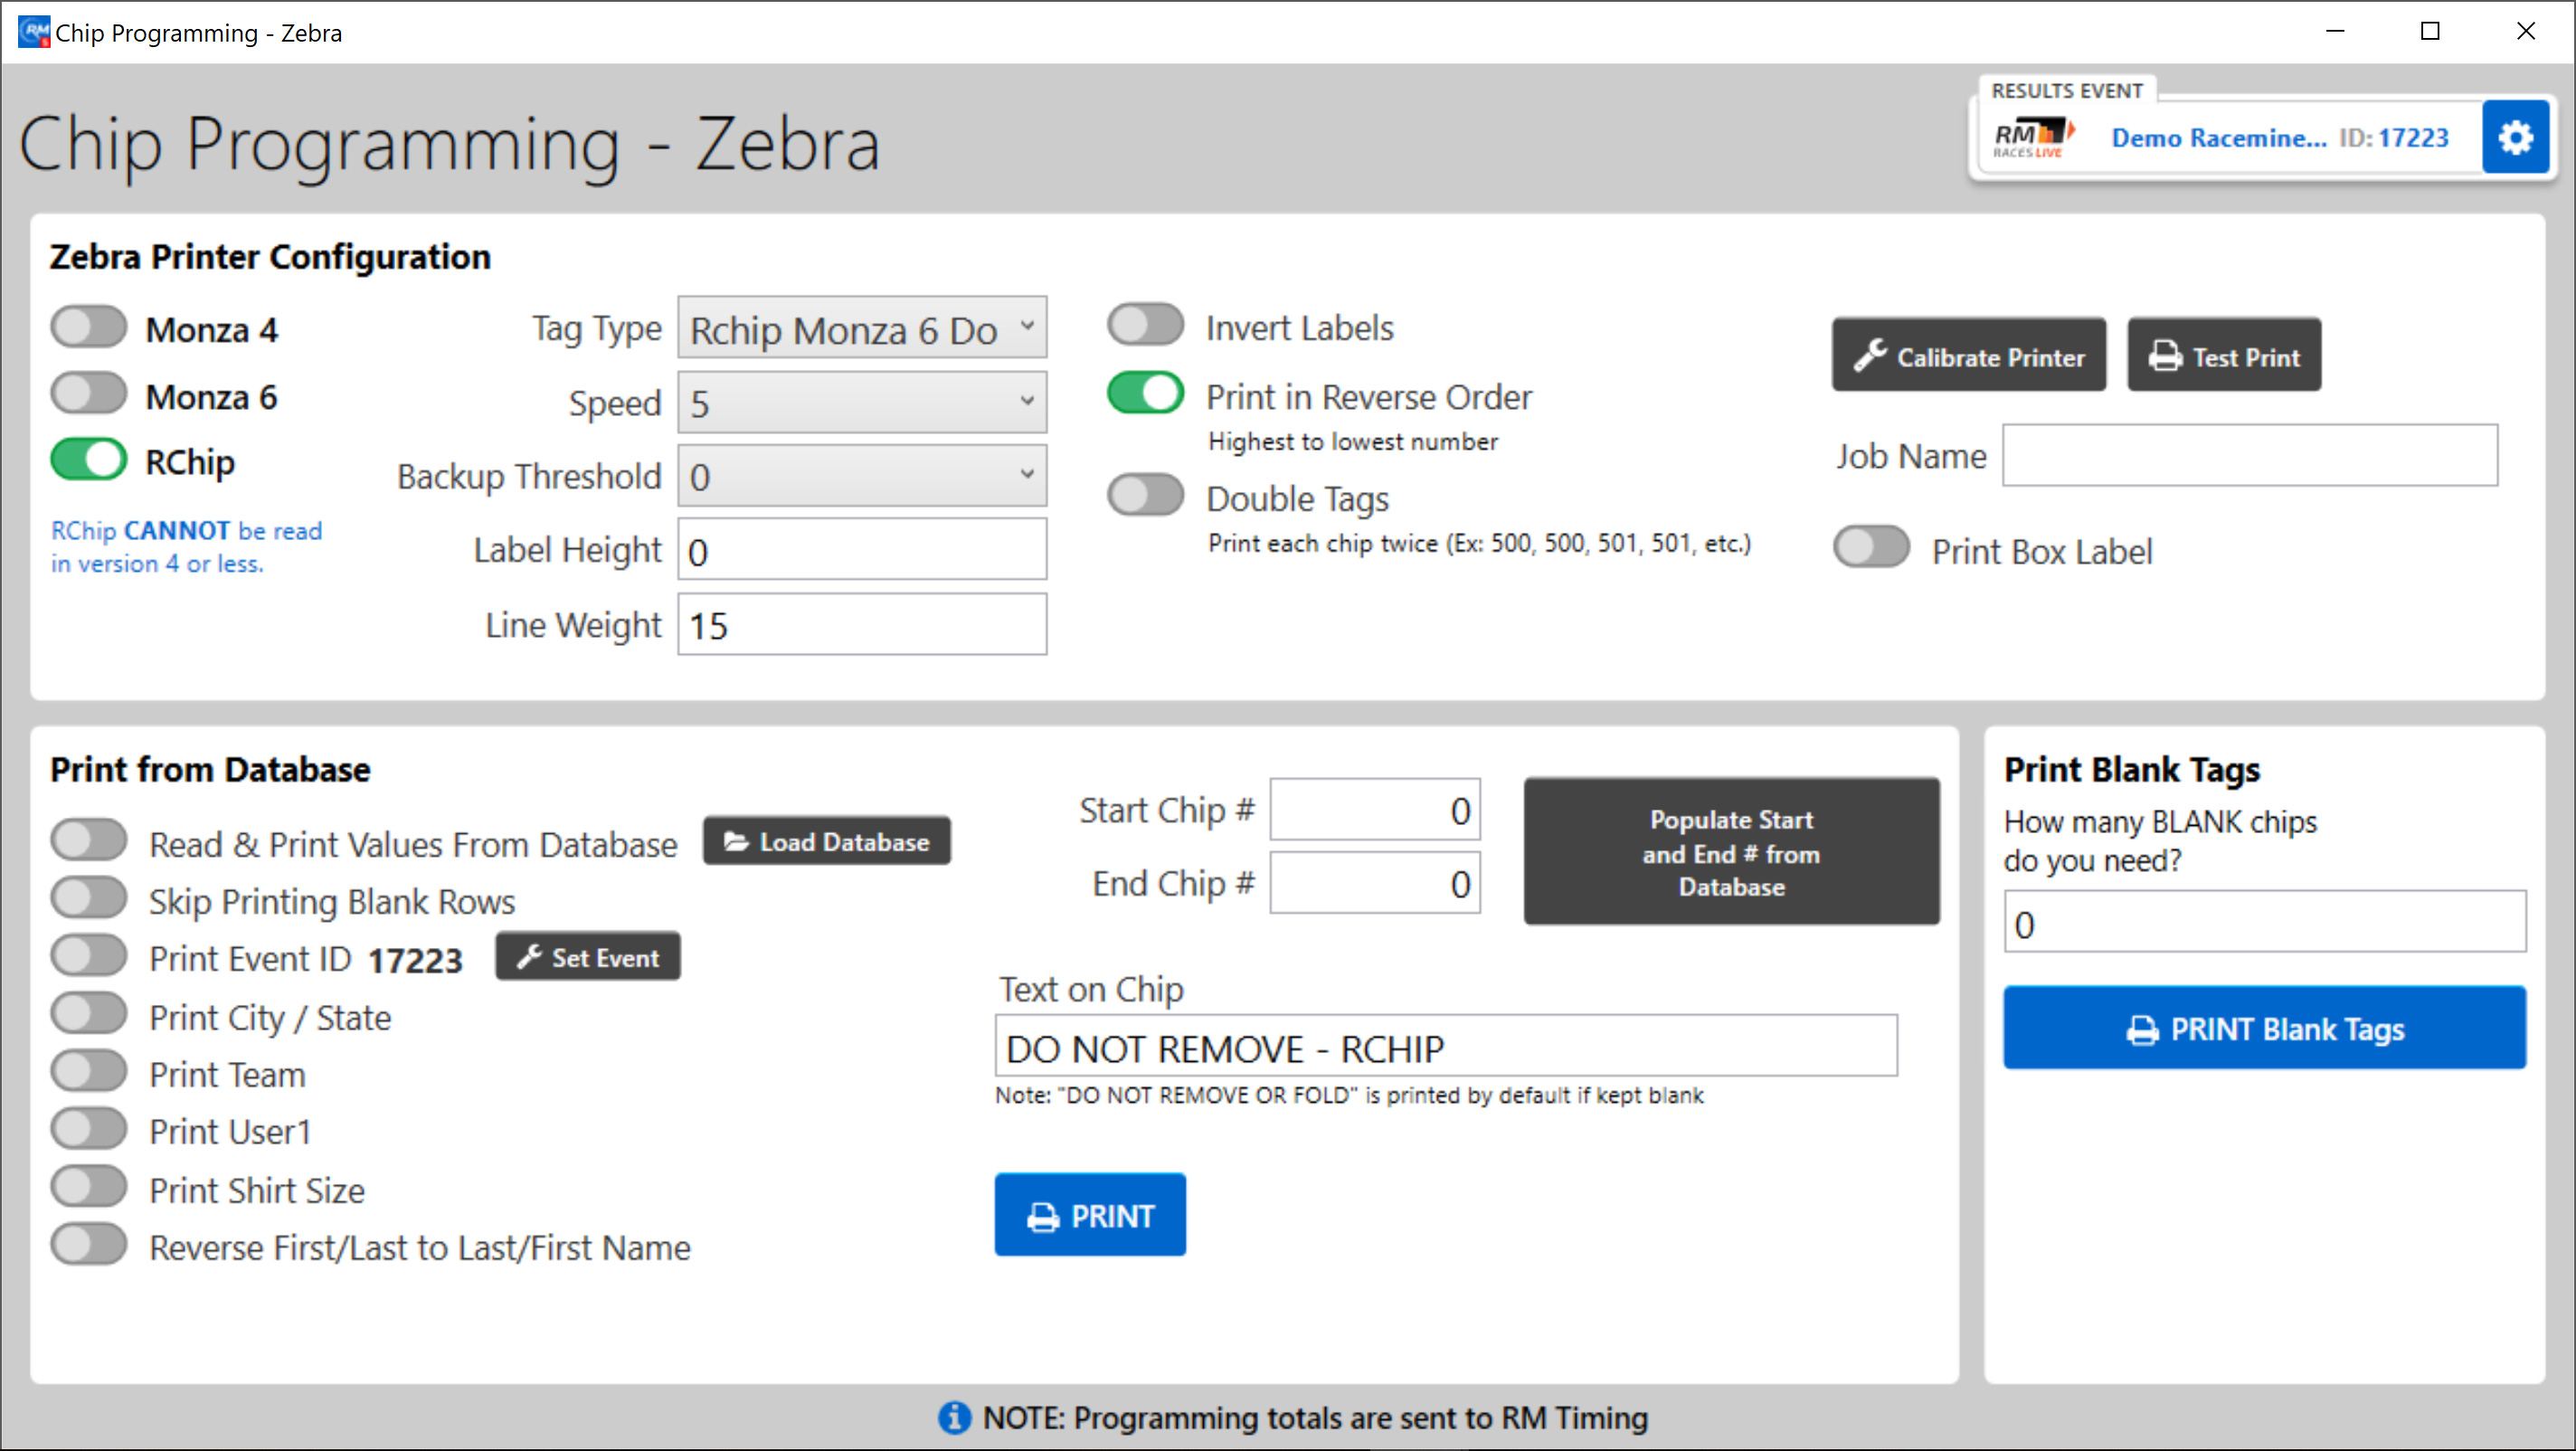
Task: Click 'Print each chip twice' description
Action: pyautogui.click(x=1479, y=543)
